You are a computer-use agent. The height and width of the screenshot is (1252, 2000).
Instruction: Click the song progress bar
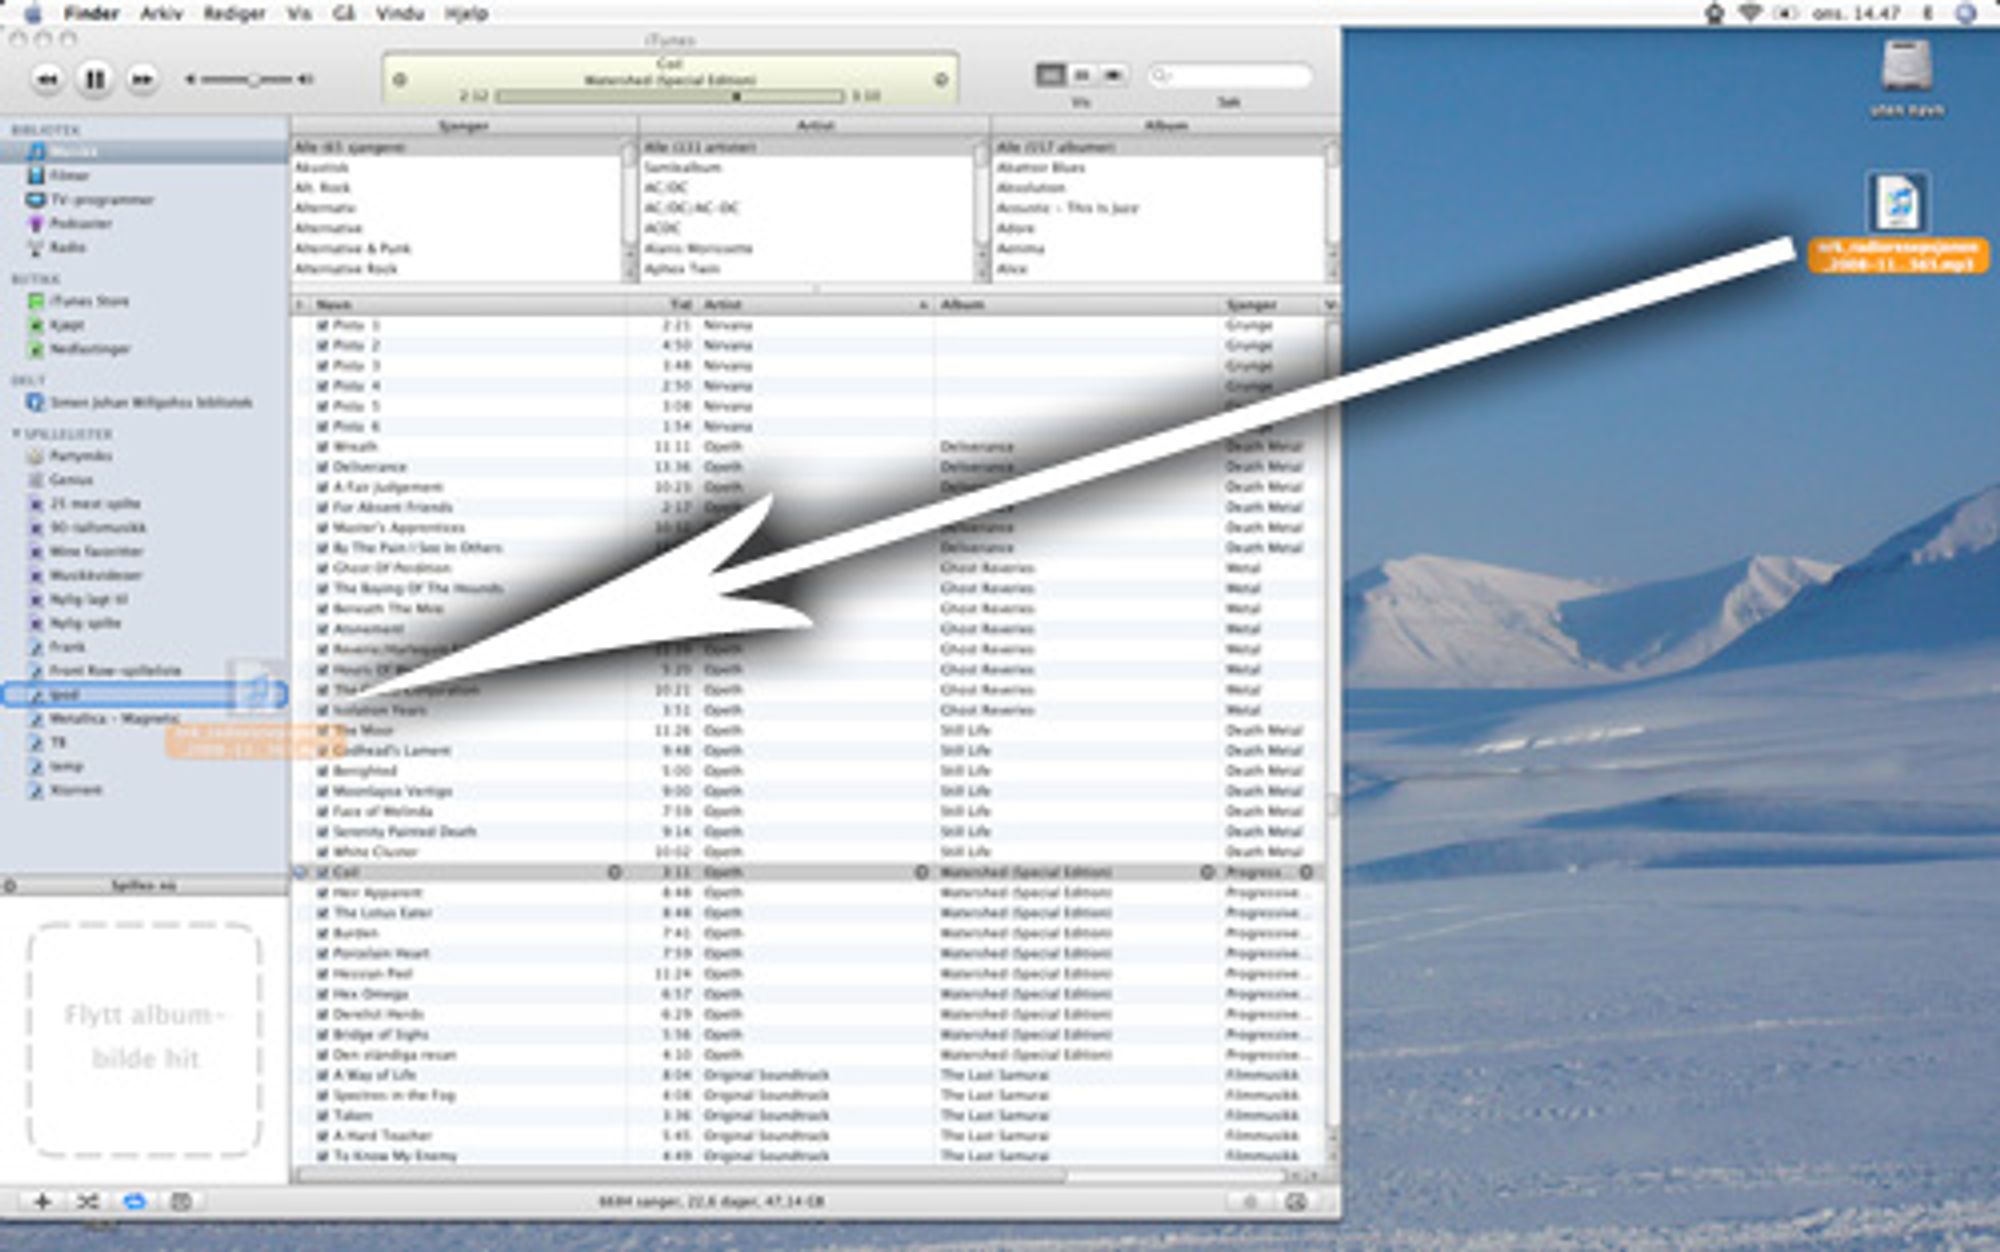pyautogui.click(x=670, y=96)
